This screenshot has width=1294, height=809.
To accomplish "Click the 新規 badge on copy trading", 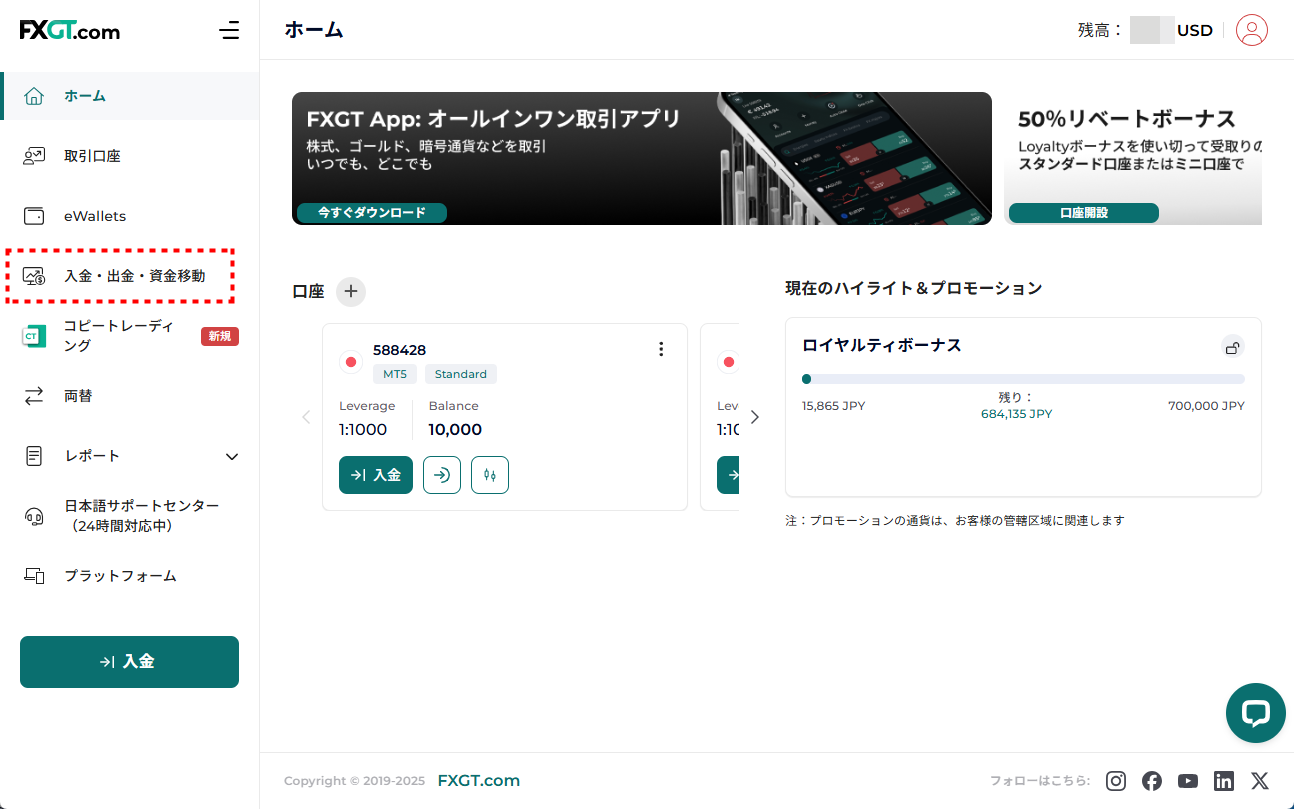I will point(220,336).
